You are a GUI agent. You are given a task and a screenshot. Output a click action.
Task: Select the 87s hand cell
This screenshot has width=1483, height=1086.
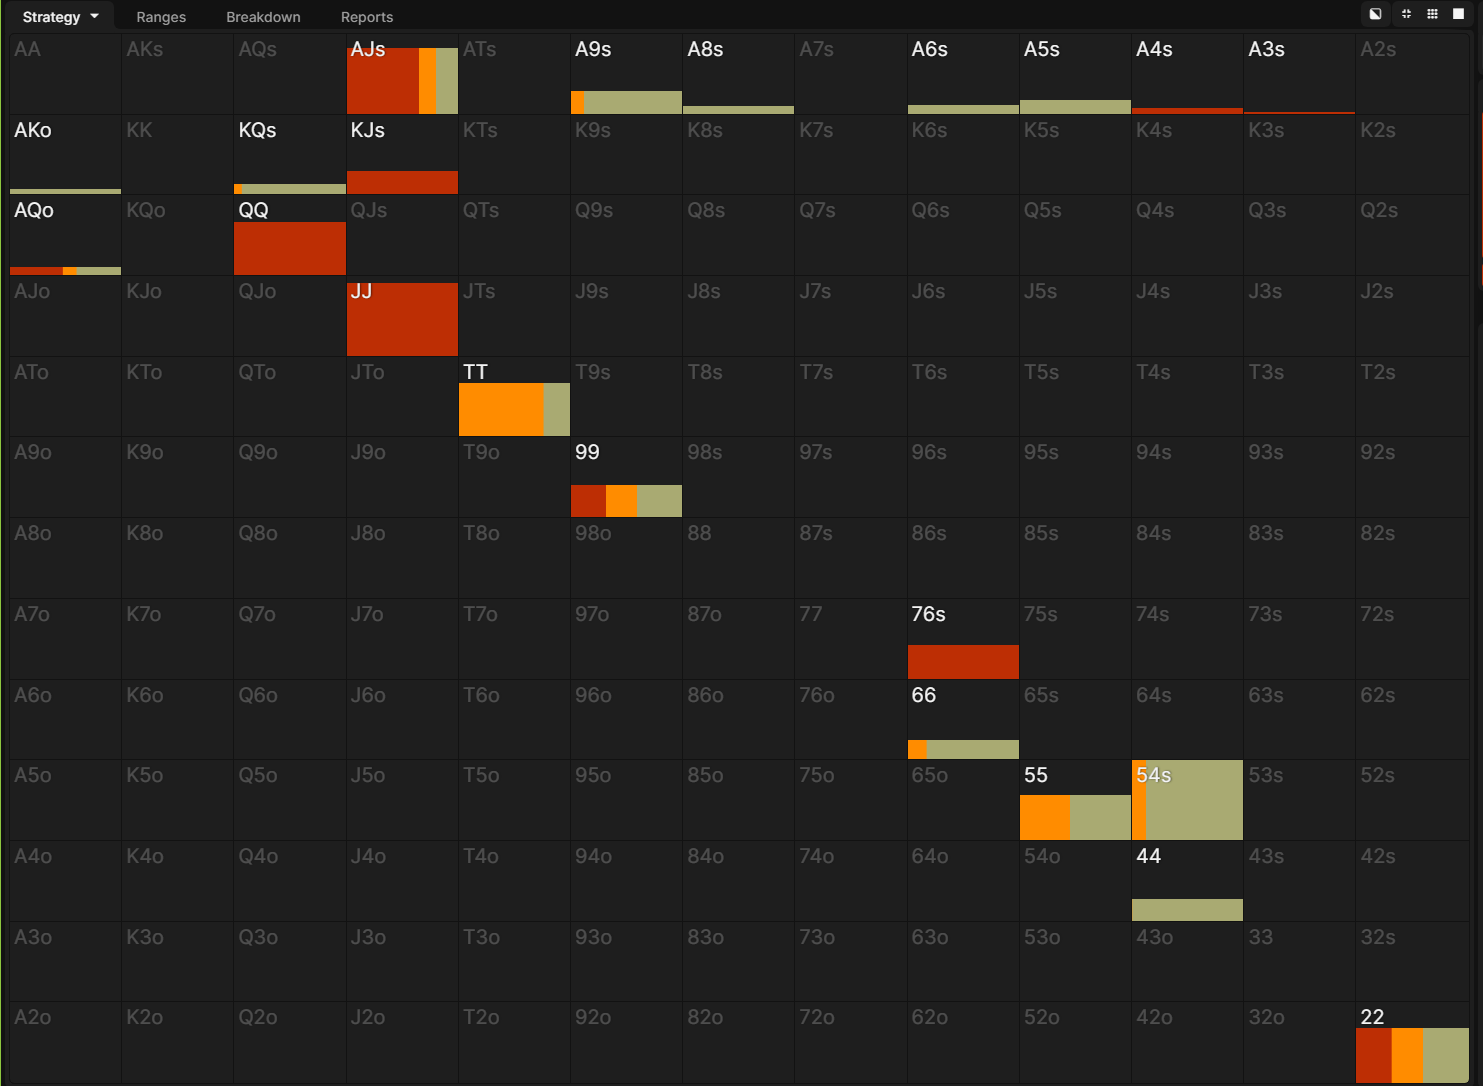(850, 558)
